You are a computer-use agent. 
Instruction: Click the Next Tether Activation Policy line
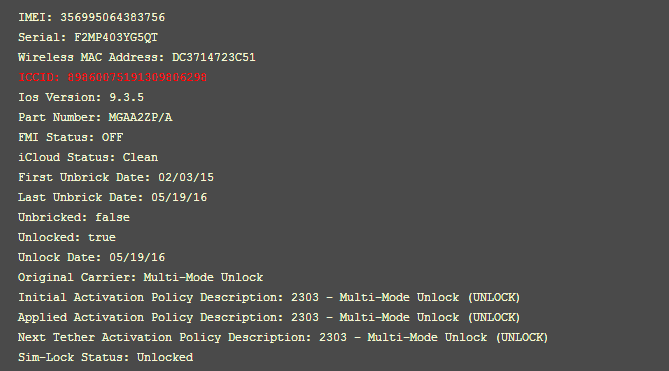(x=283, y=338)
